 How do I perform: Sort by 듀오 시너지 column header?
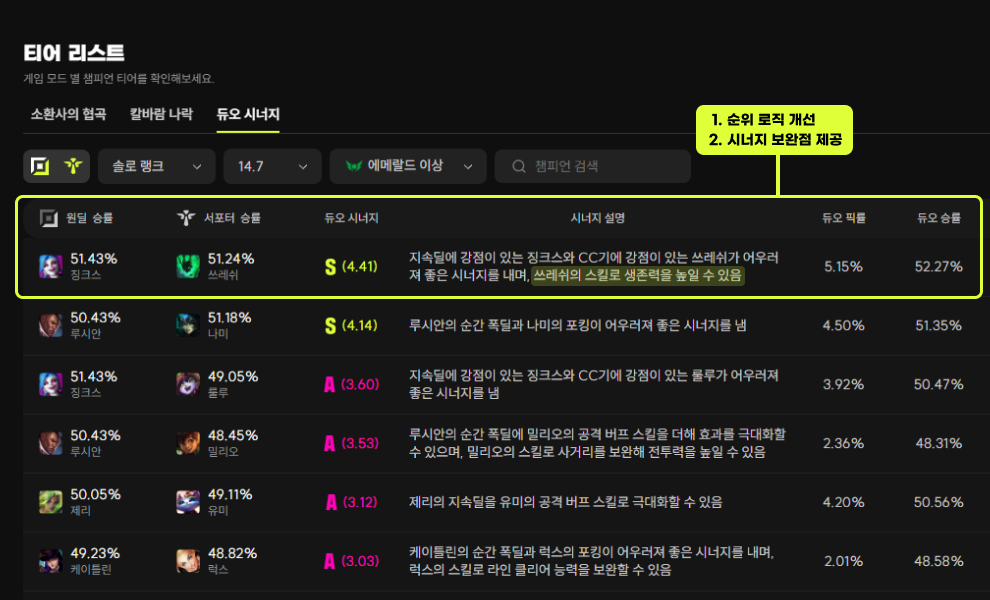pos(351,218)
